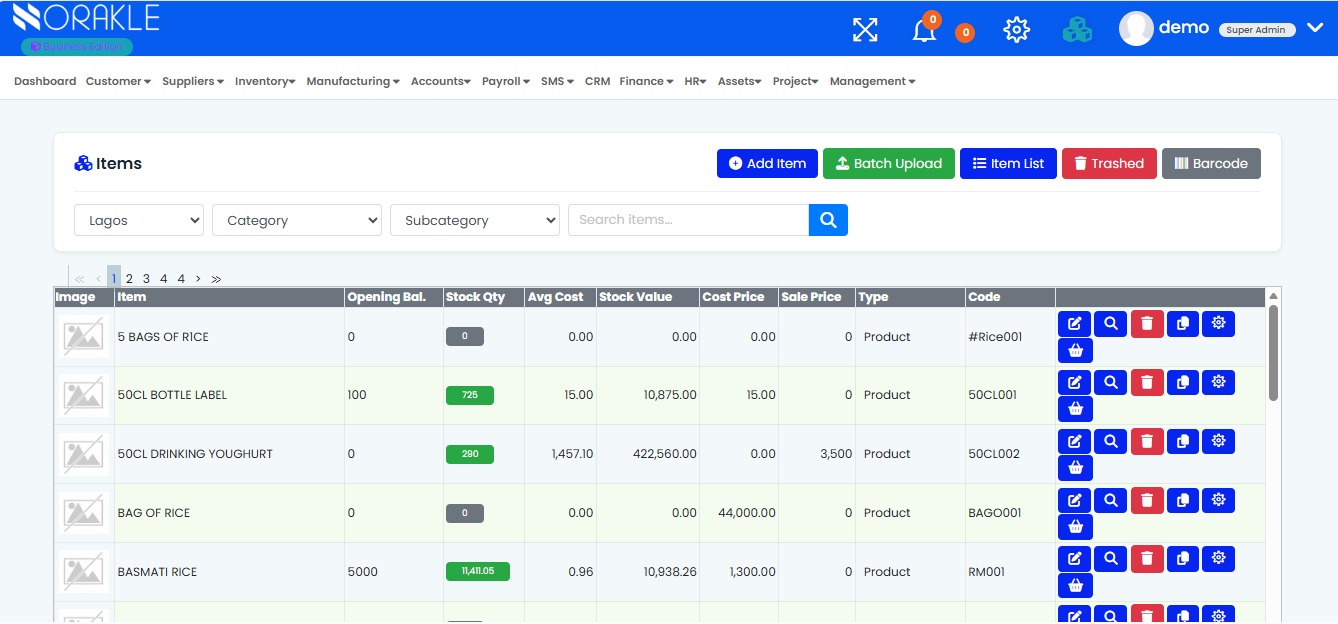Edit the 5 BAGS OF RICE item
Viewport: 1338px width, 624px height.
(x=1074, y=324)
